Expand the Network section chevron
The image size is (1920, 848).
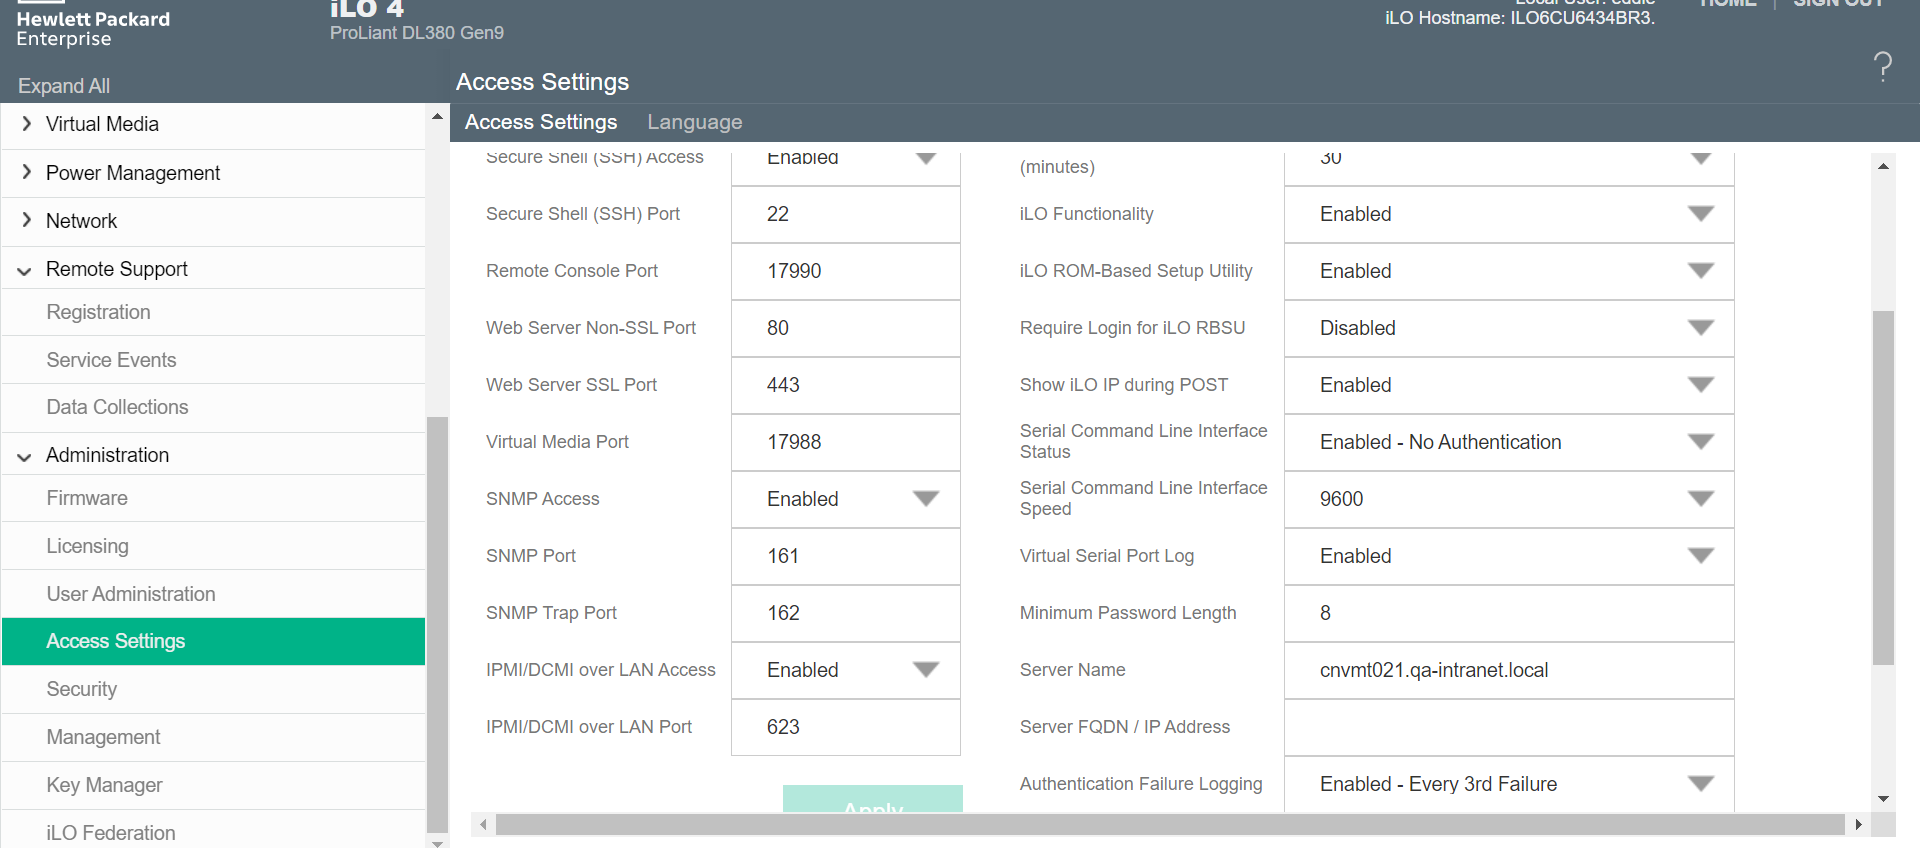click(x=27, y=221)
